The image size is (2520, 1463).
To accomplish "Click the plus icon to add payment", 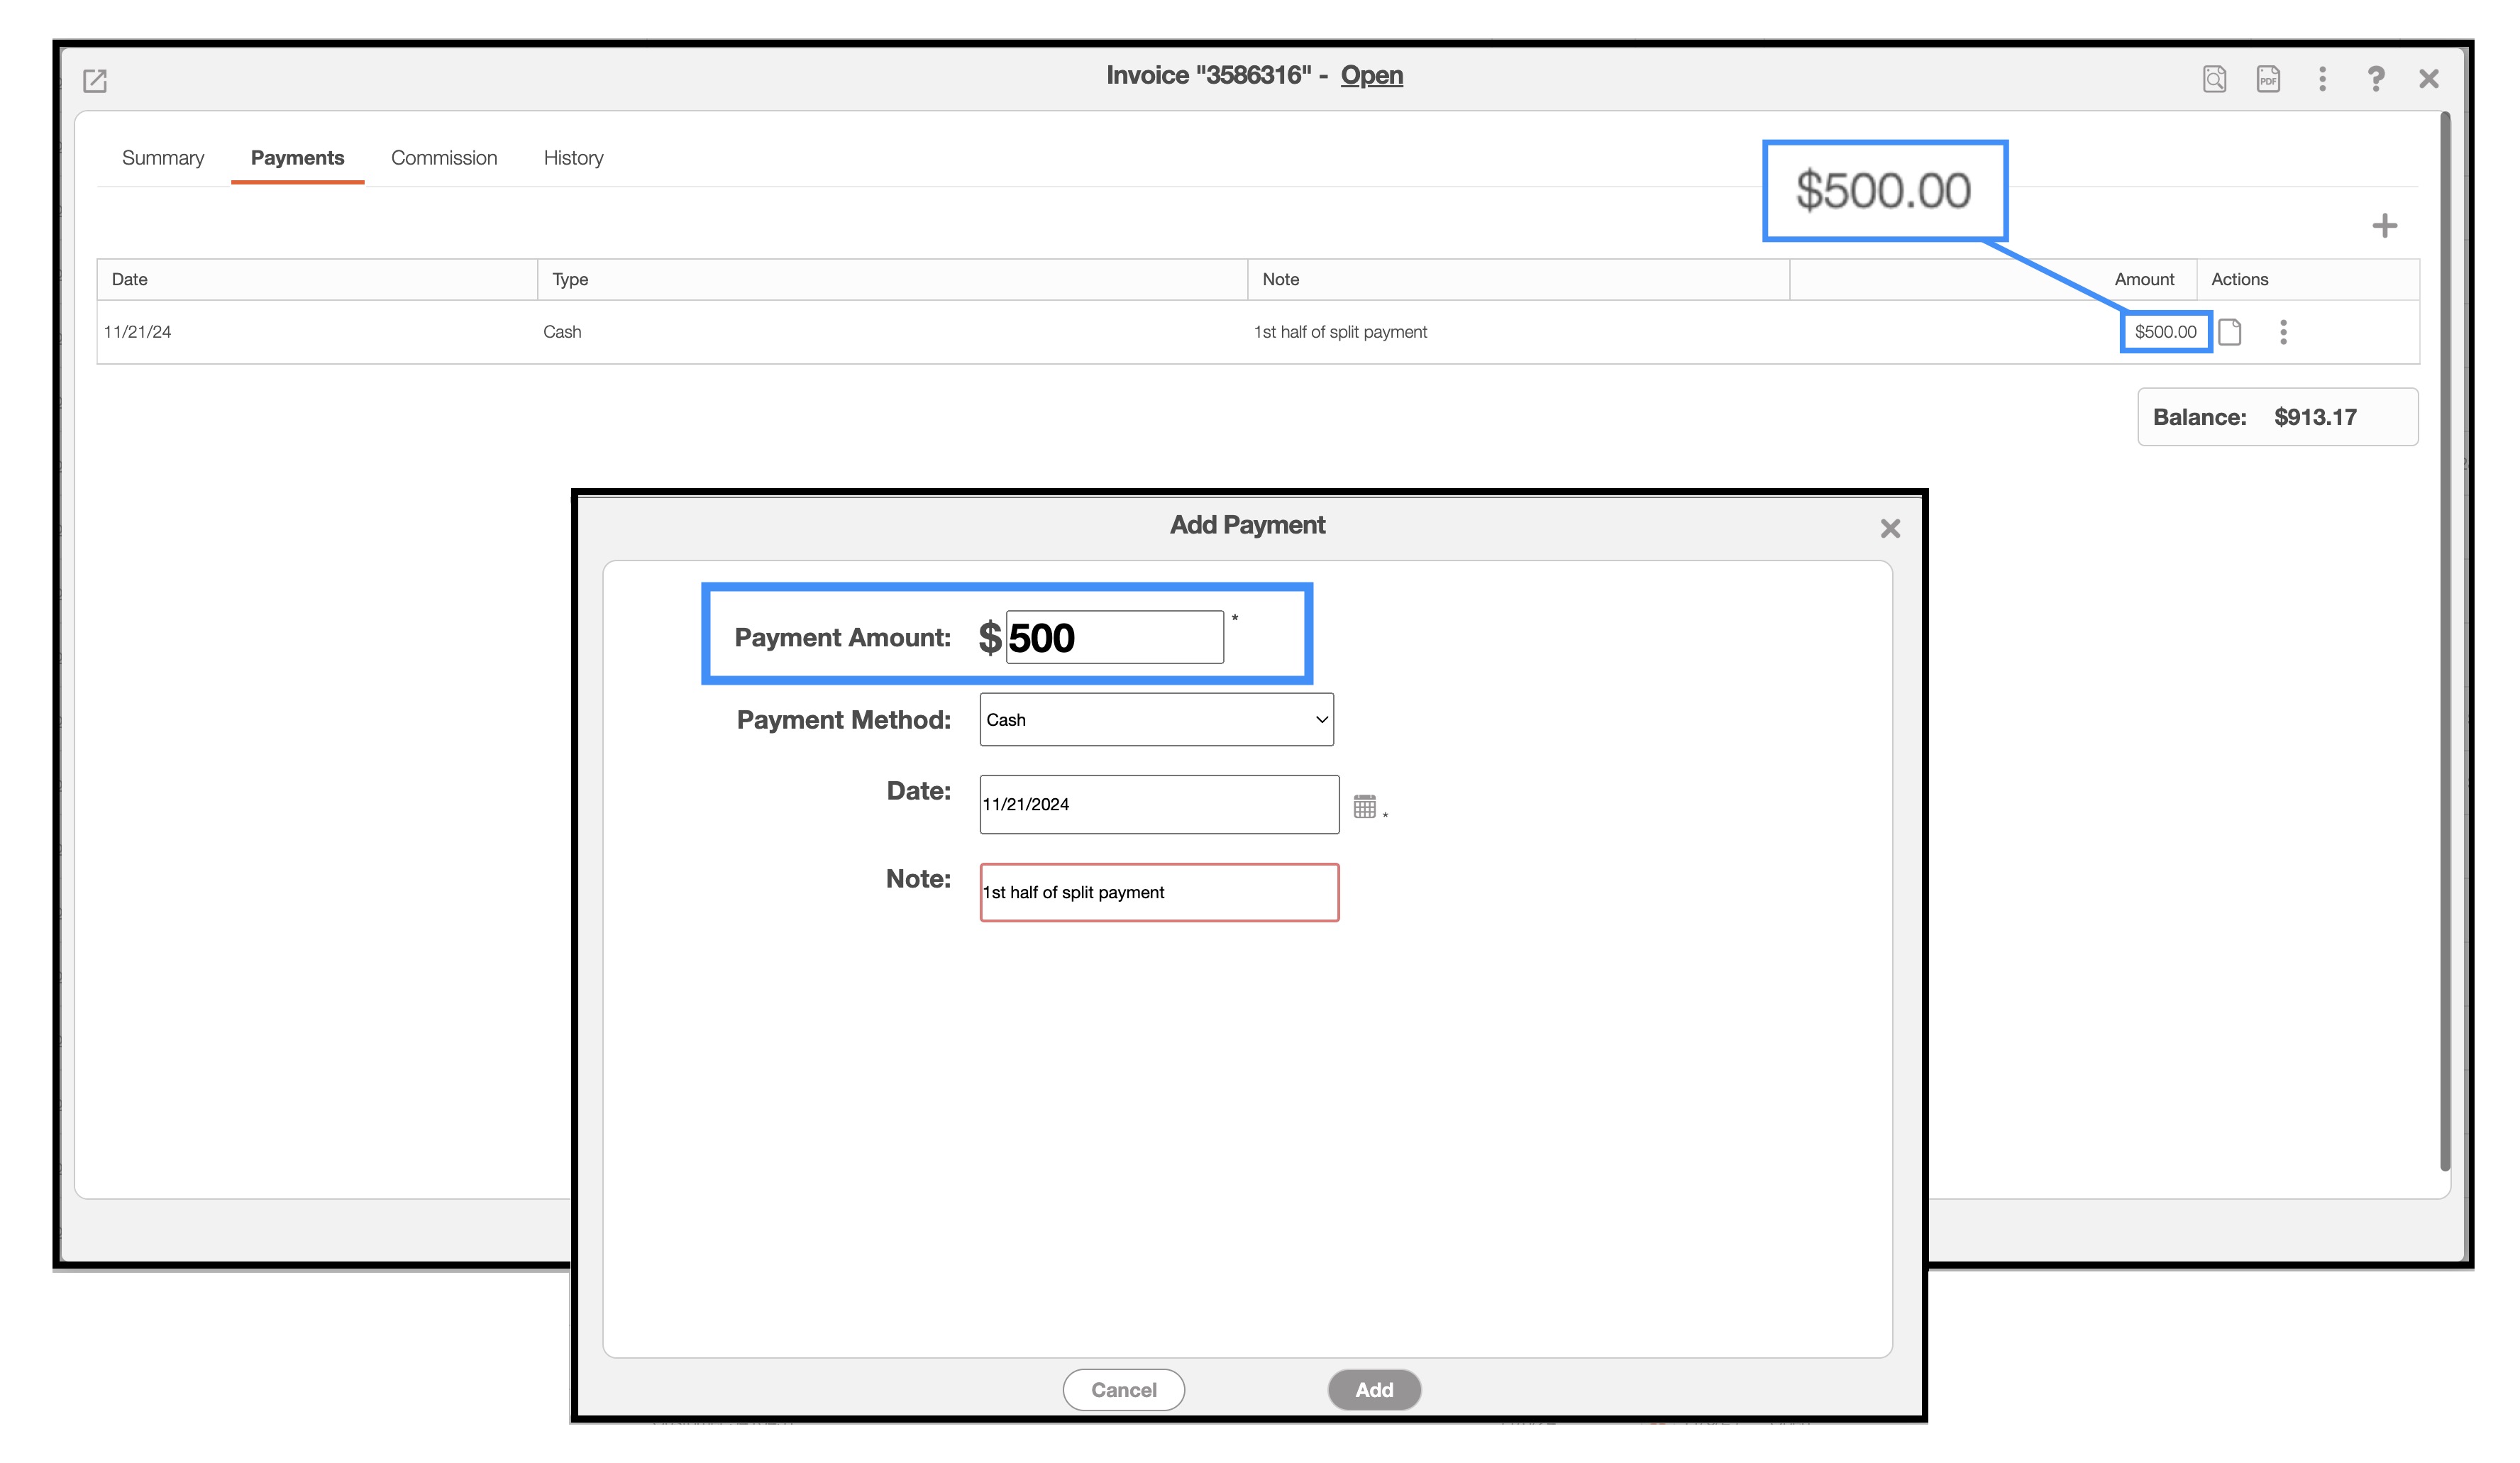I will (2384, 226).
